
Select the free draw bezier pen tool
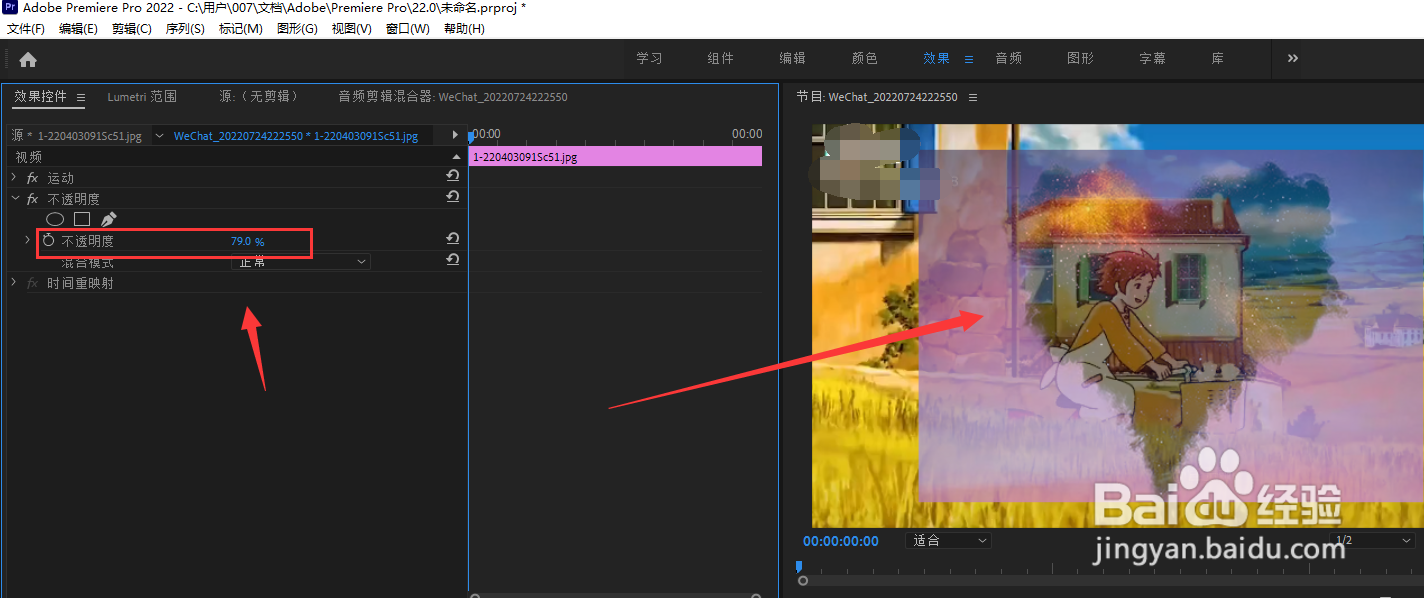point(109,219)
